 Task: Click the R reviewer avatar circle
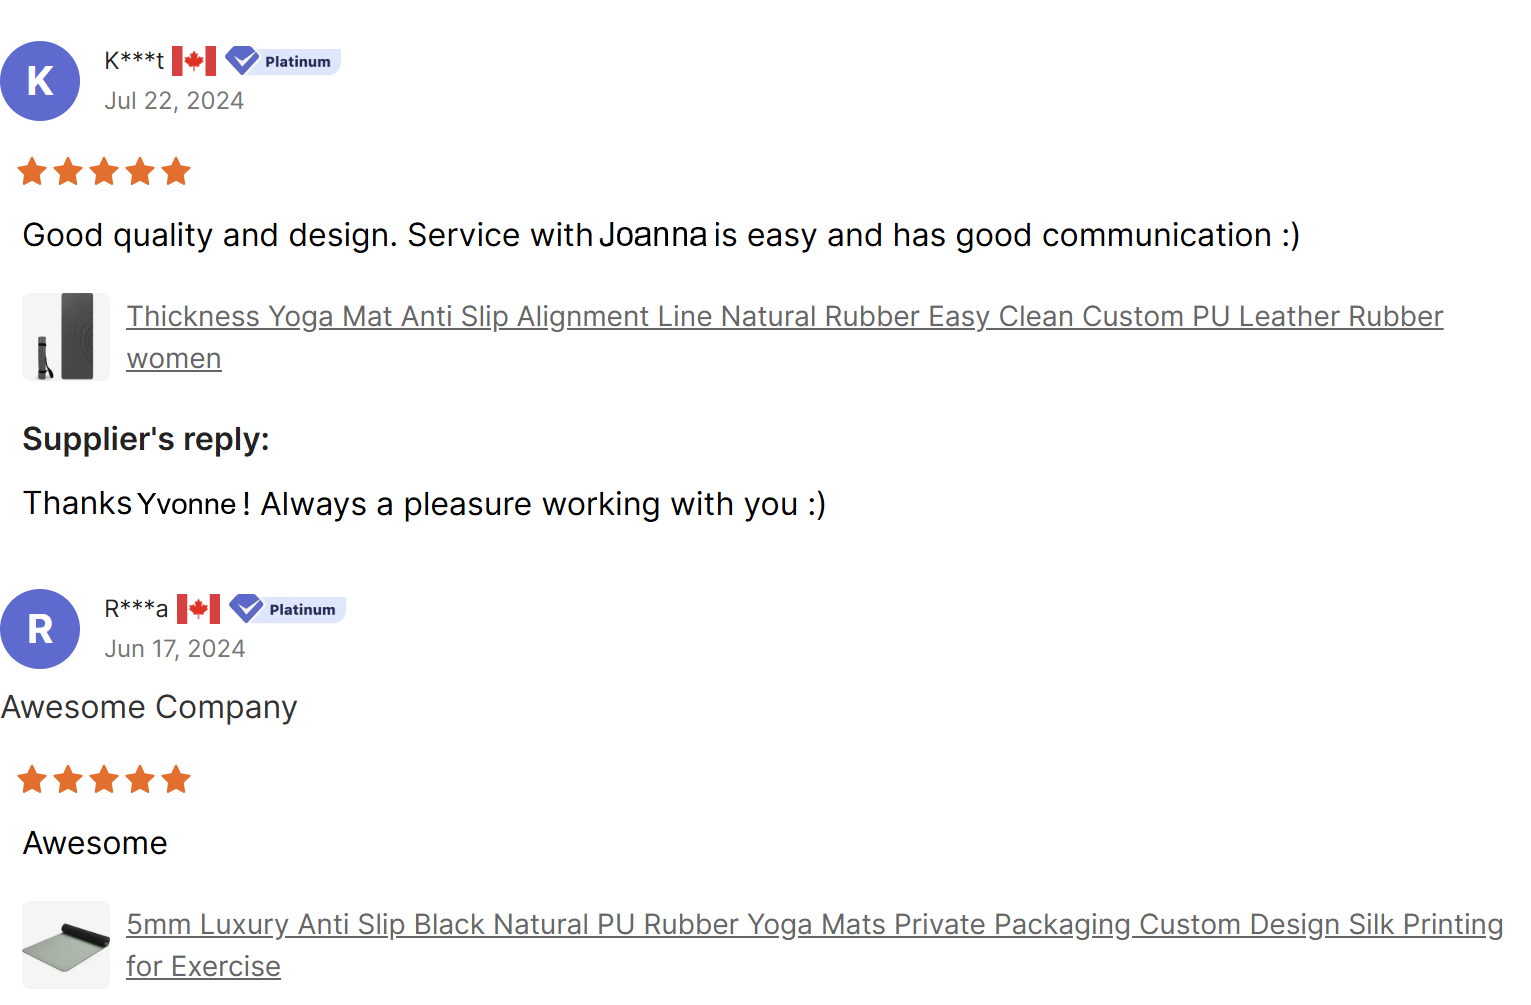[40, 629]
